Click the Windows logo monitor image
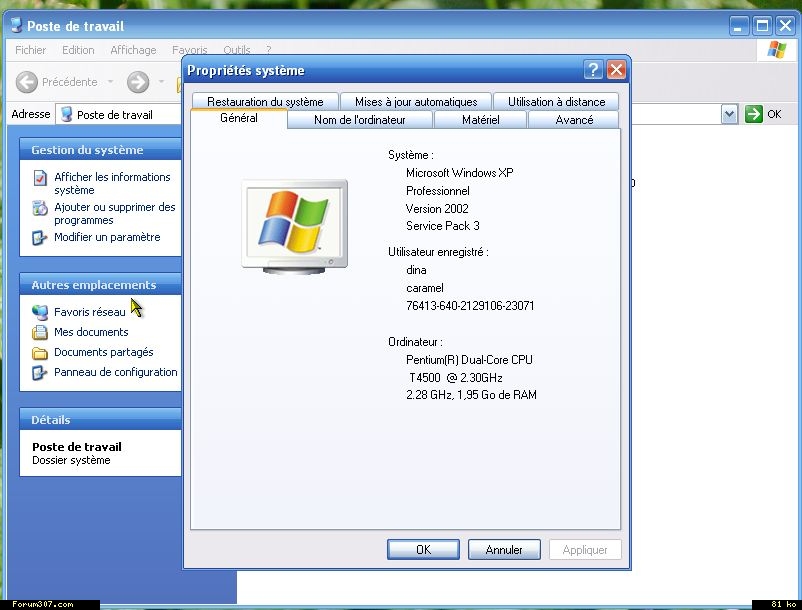Viewport: 802px width, 610px height. tap(294, 226)
